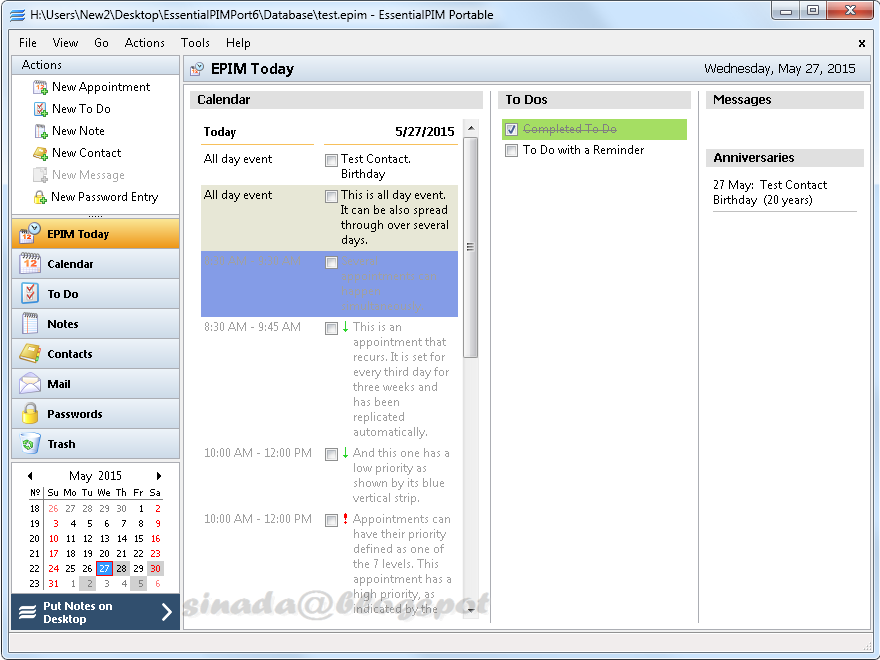Open the Actions menu
This screenshot has height=660, width=880.
pyautogui.click(x=144, y=43)
